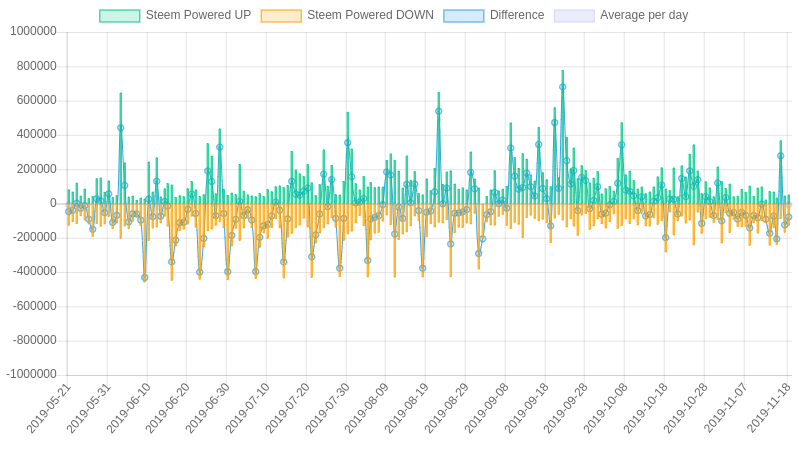Viewport: 798px width, 450px height.
Task: Click the 2019-09-18 date label
Action: [526, 408]
